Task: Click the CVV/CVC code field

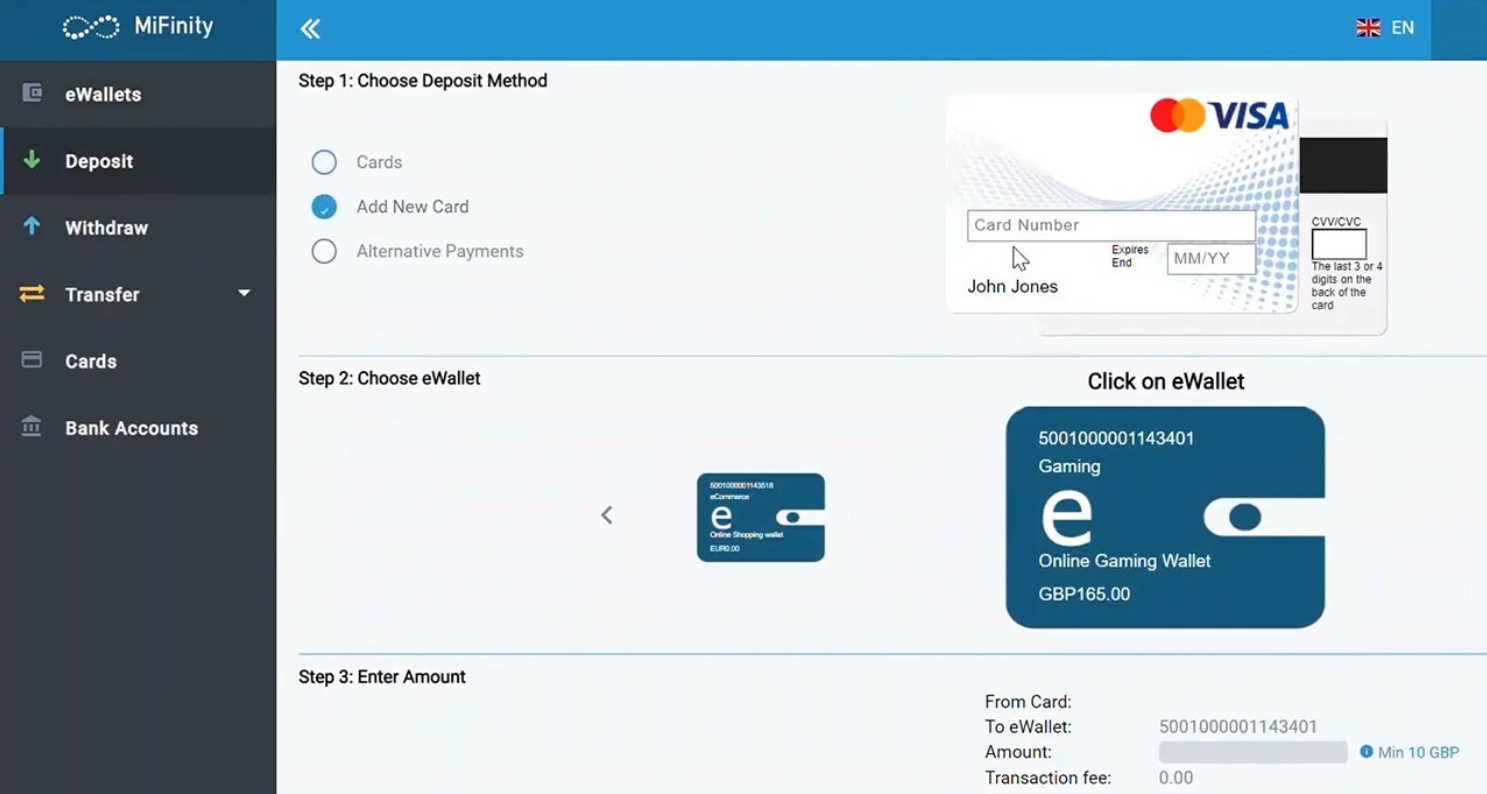Action: (1339, 244)
